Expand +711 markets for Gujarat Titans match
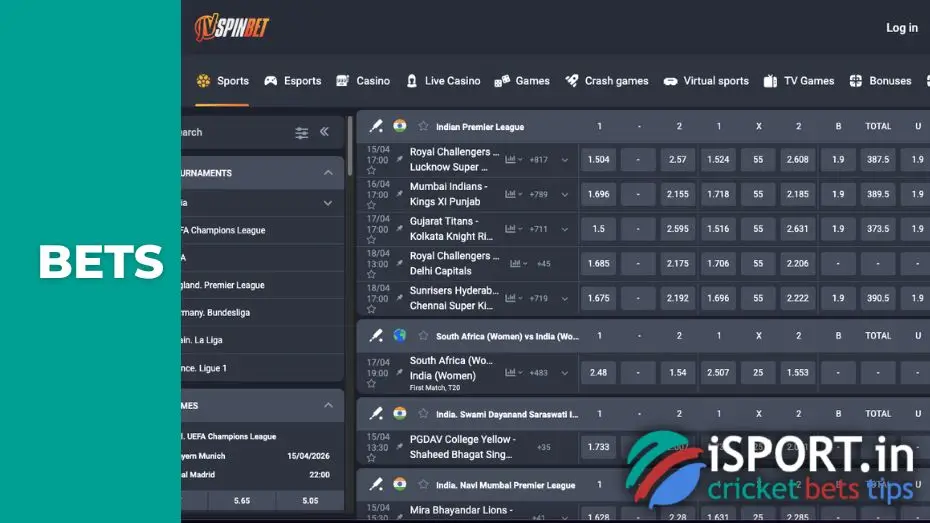Screen dimensions: 930x523 (565, 229)
